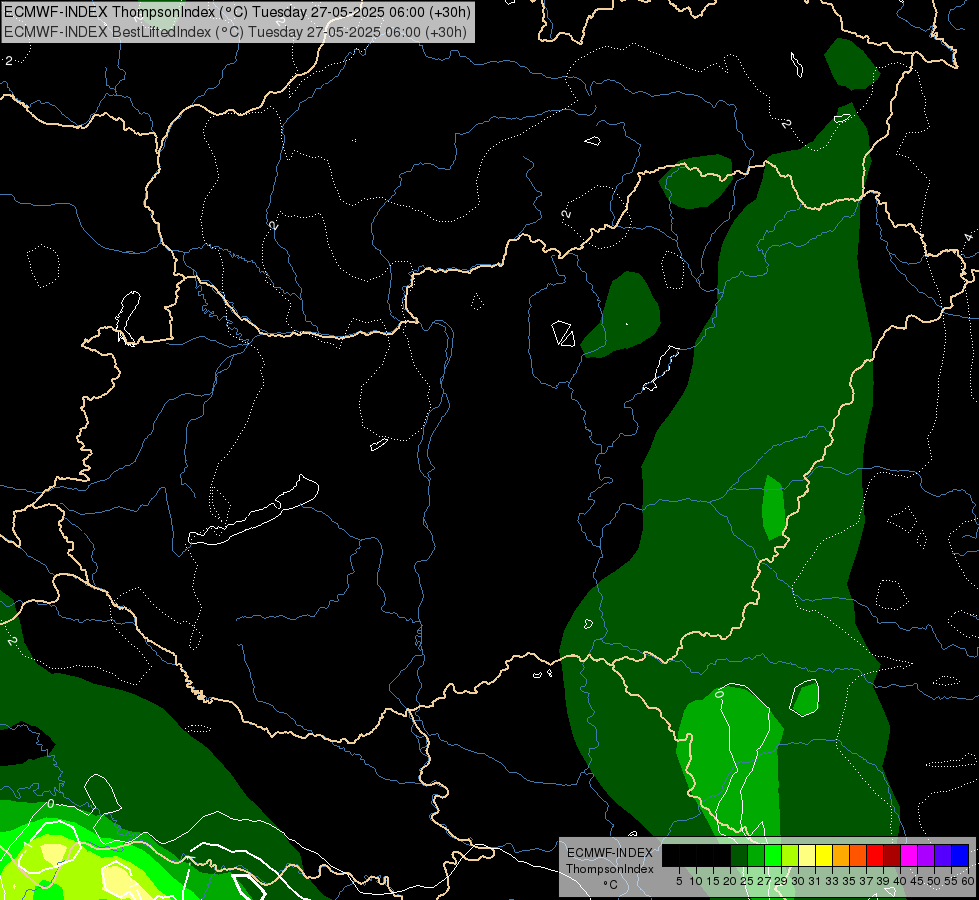Select the blue 55-60 legend swatch
979x900 pixels.
pyautogui.click(x=960, y=855)
